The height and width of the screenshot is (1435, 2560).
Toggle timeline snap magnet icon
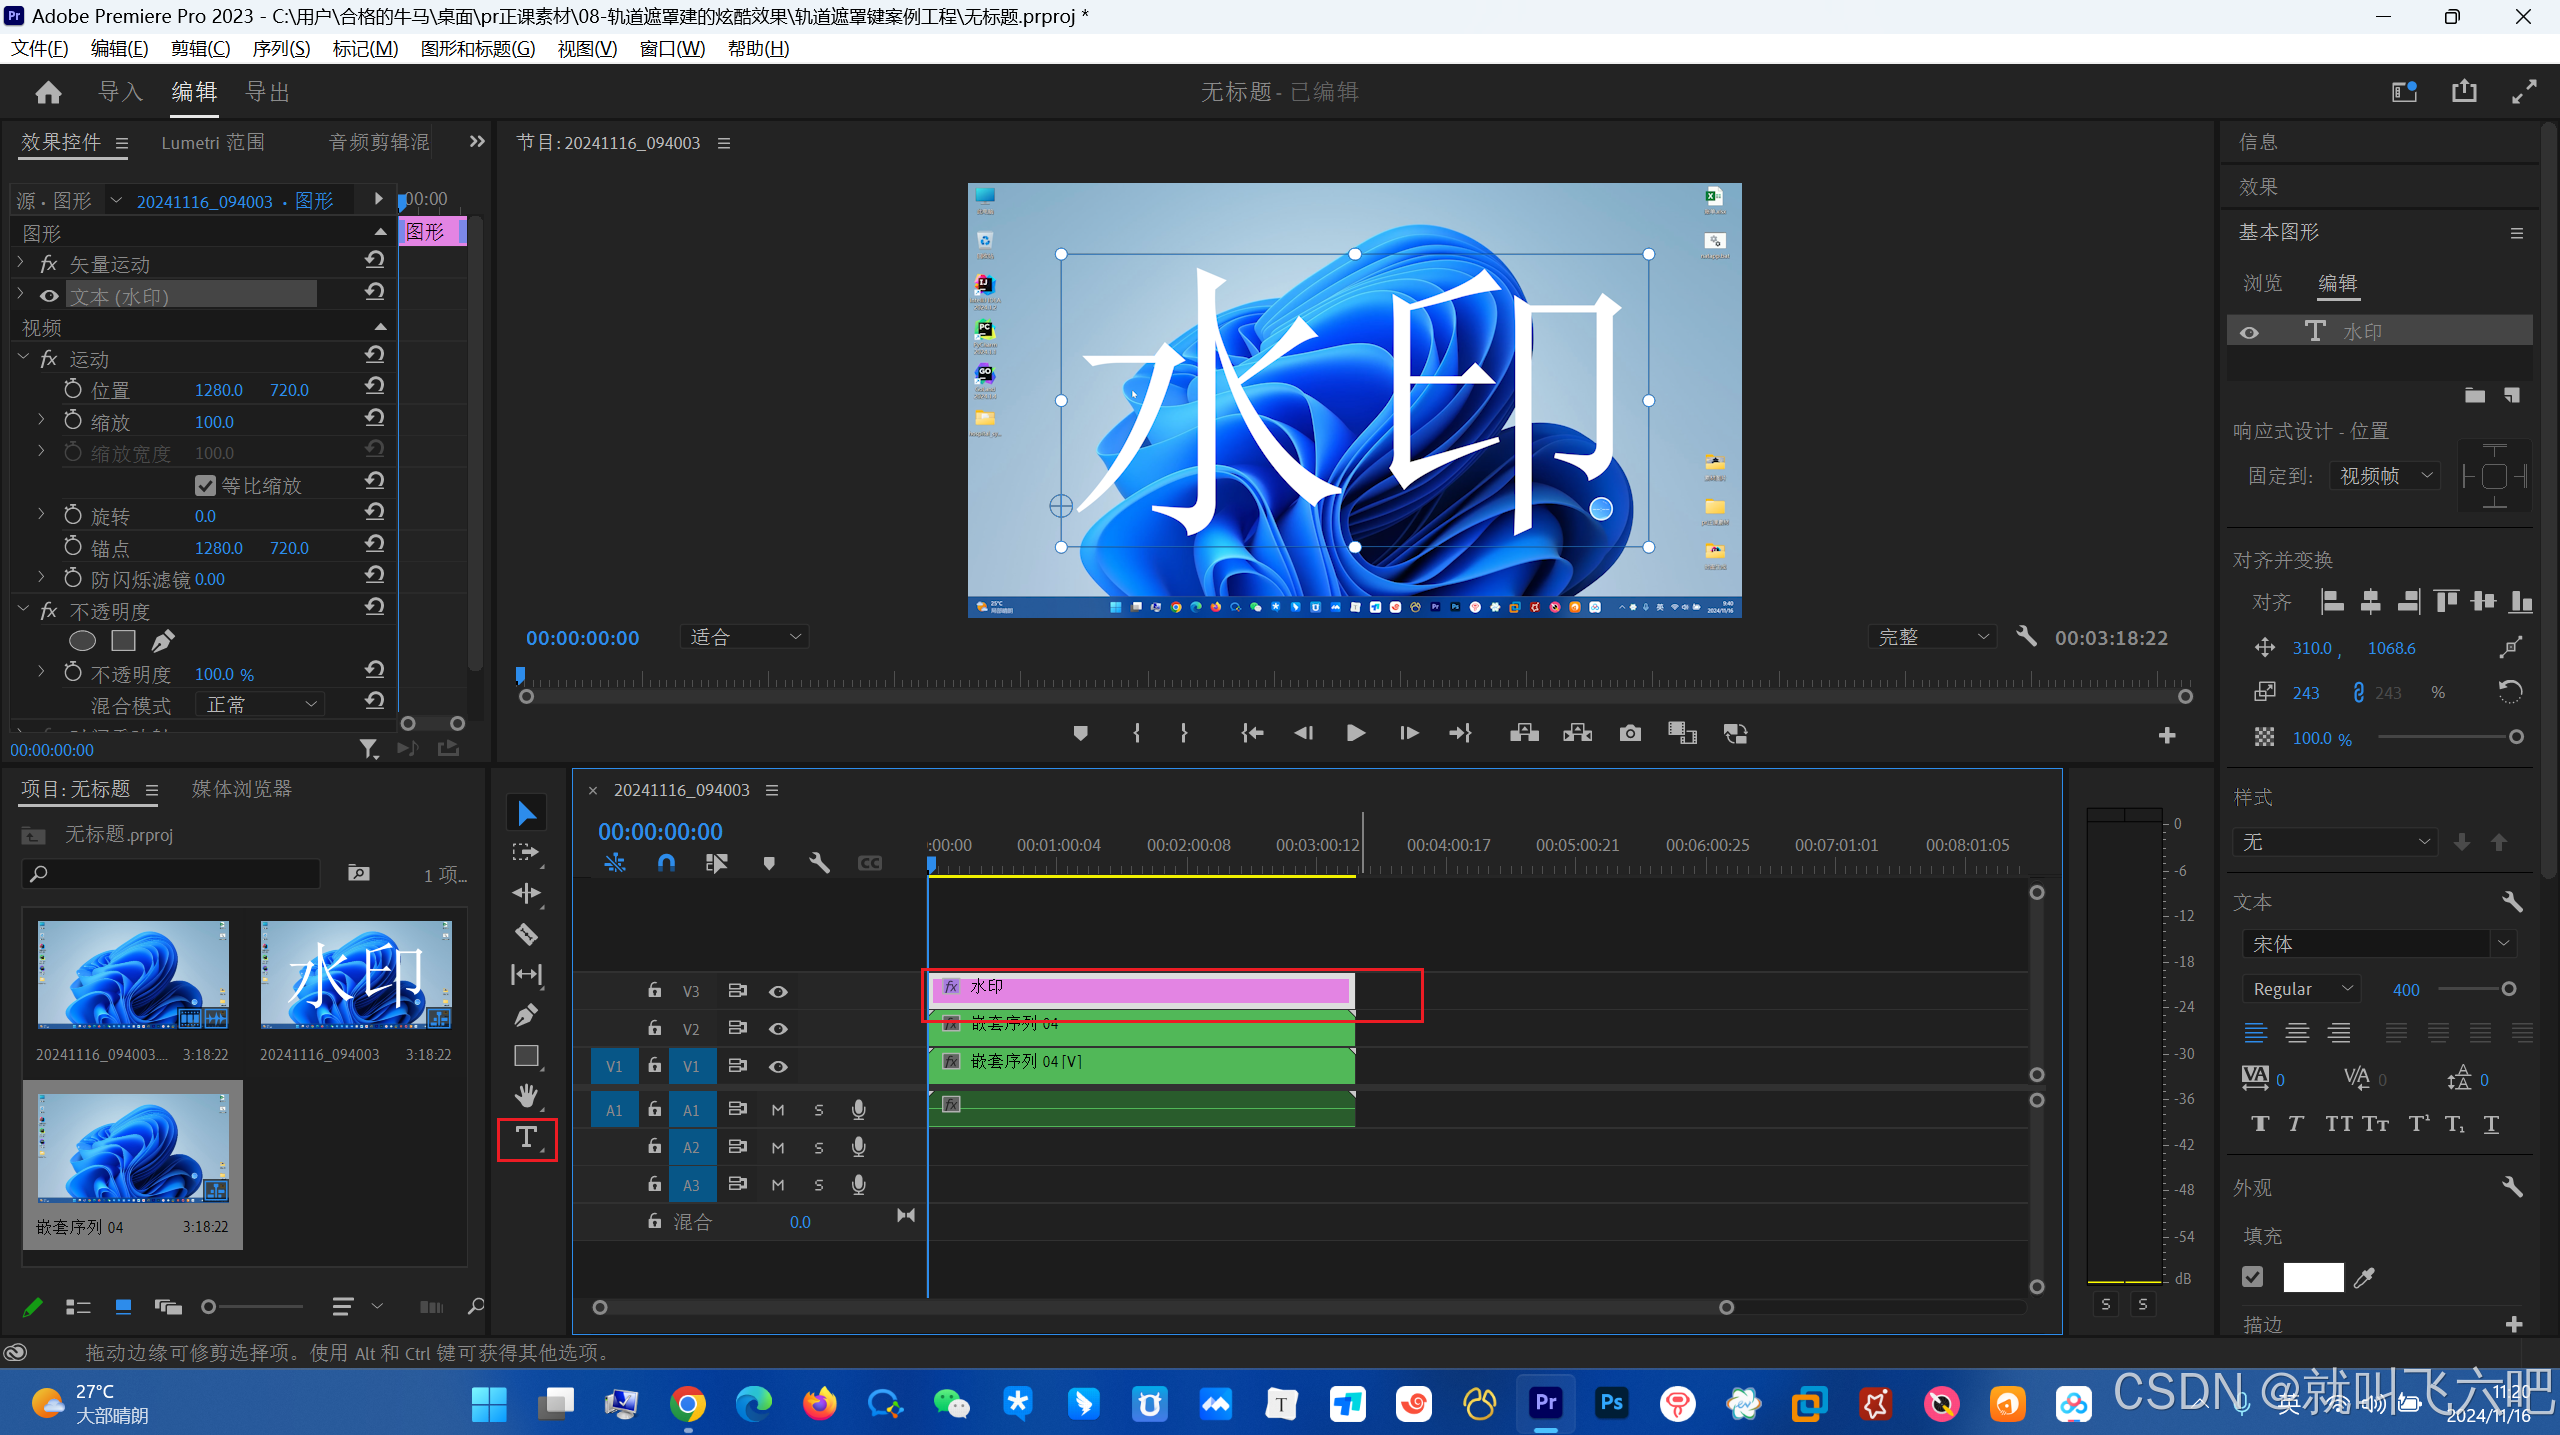pyautogui.click(x=666, y=862)
